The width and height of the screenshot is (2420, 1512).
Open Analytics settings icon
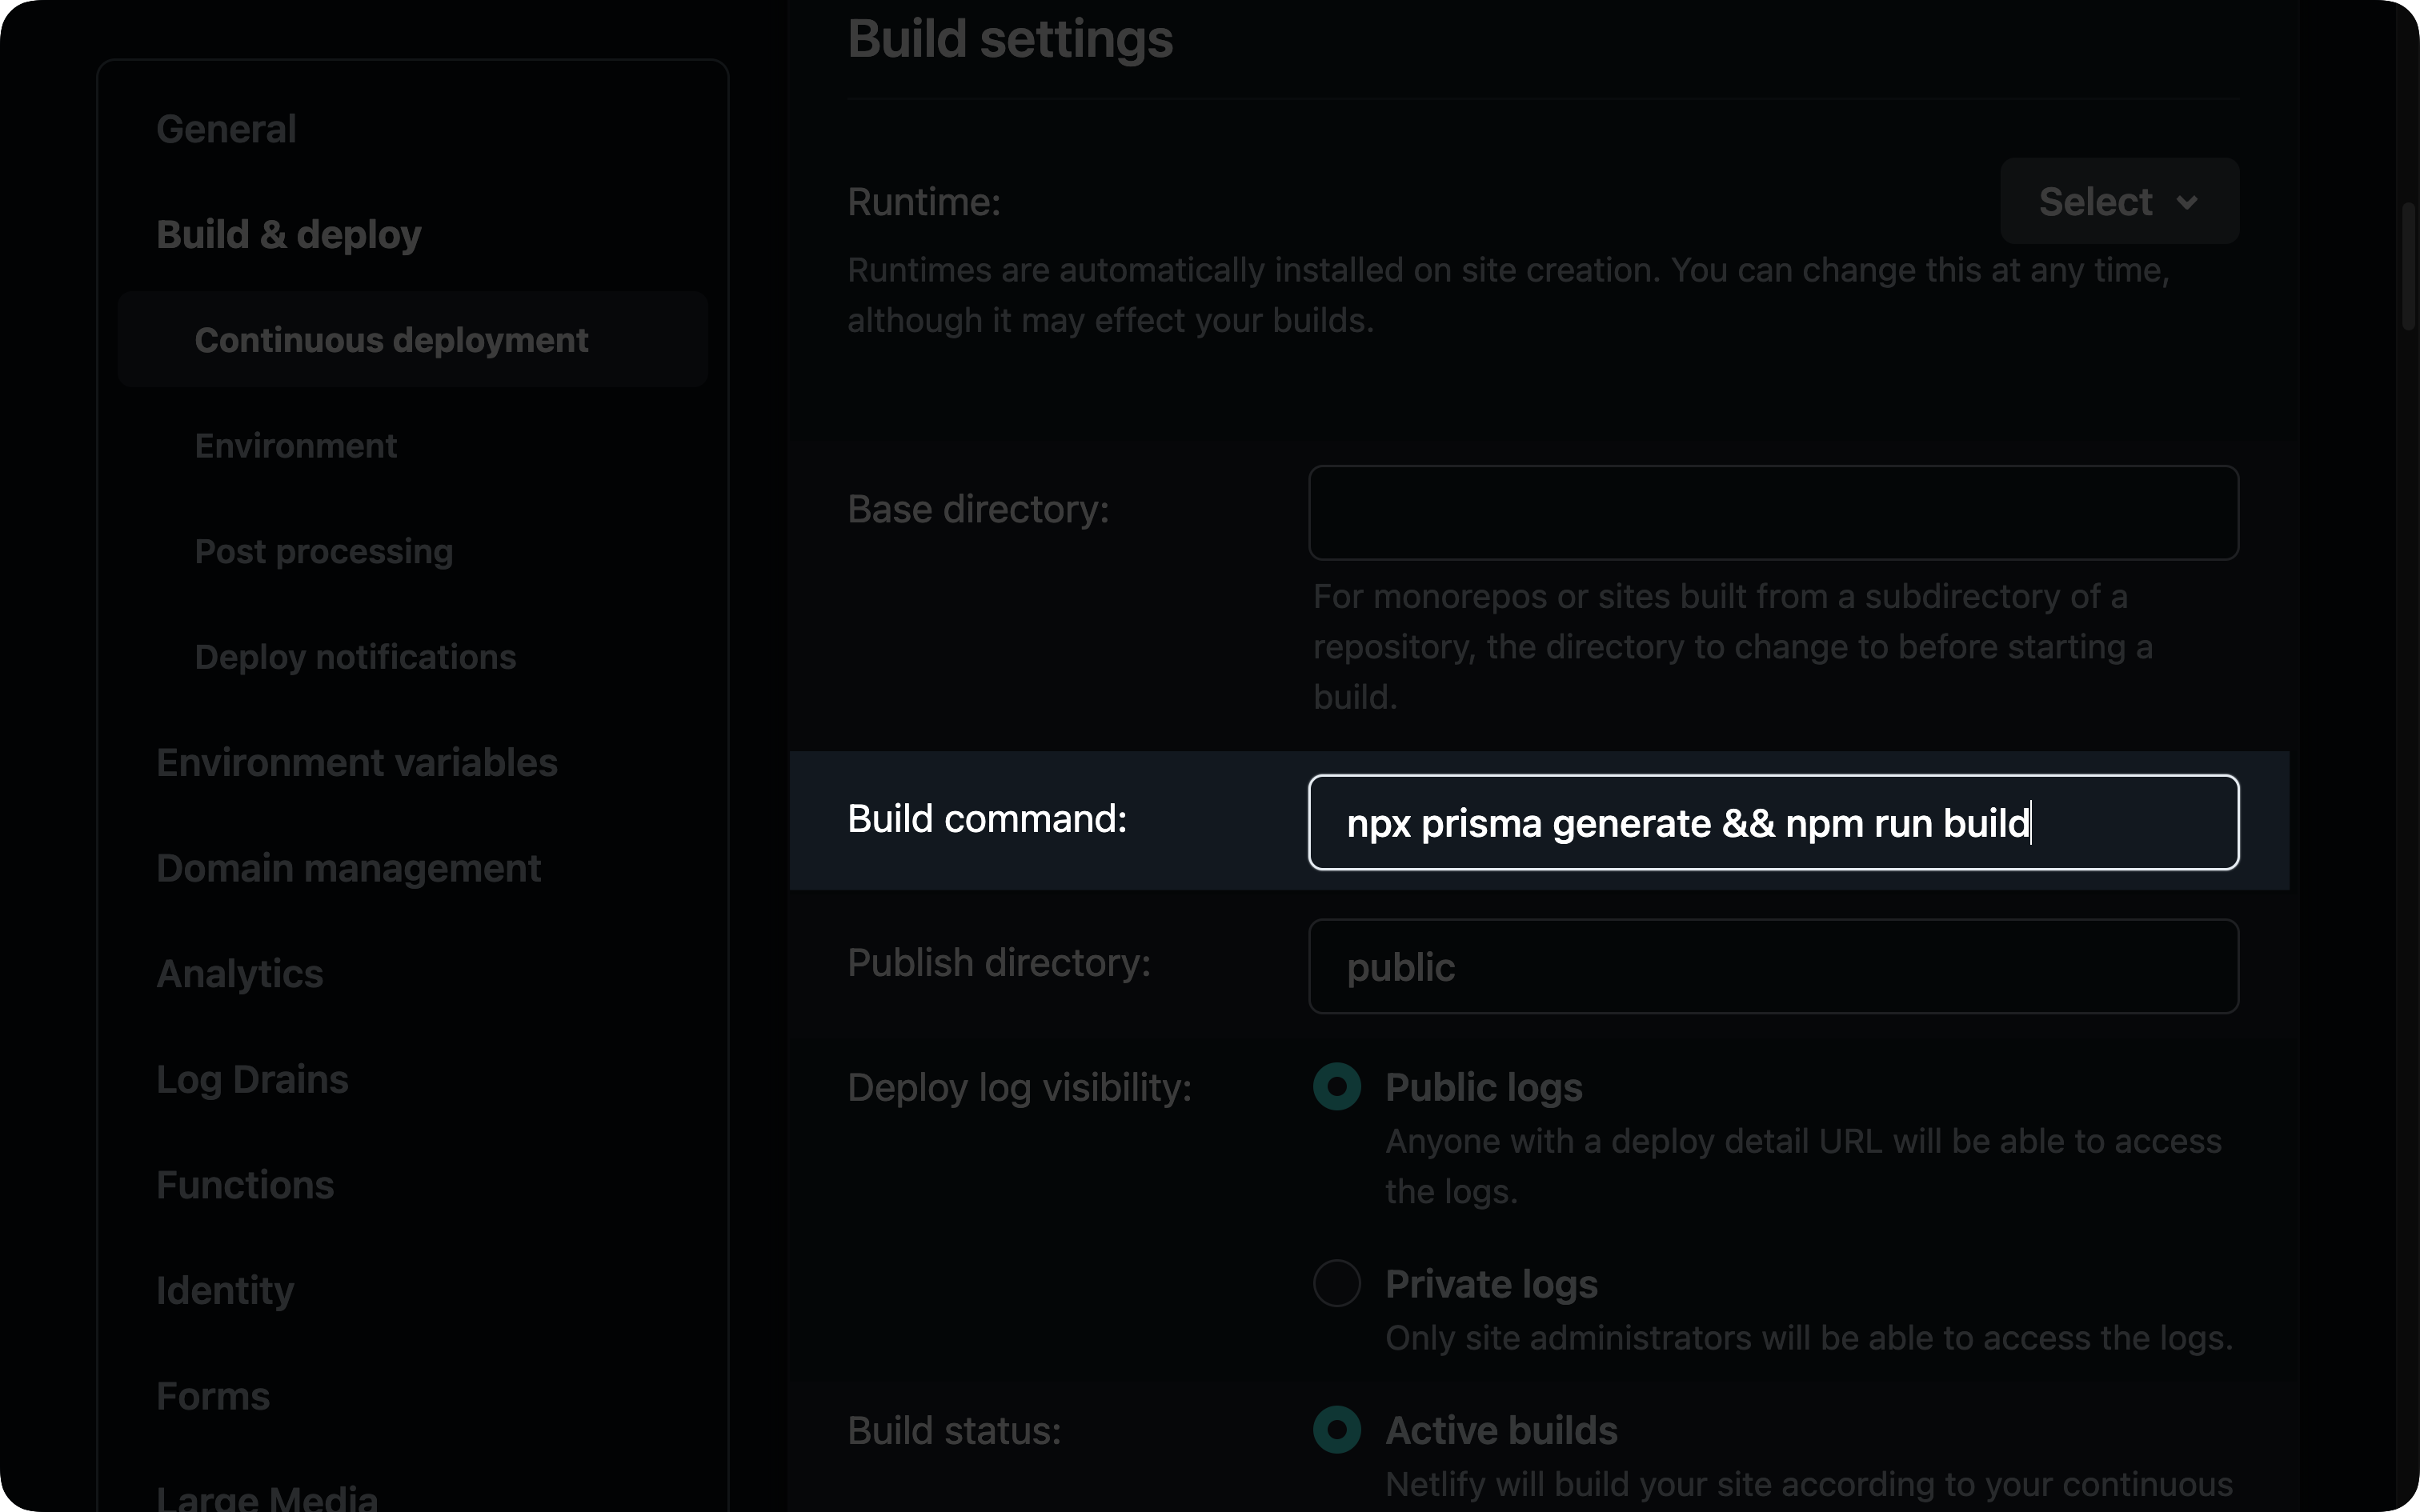pyautogui.click(x=238, y=974)
